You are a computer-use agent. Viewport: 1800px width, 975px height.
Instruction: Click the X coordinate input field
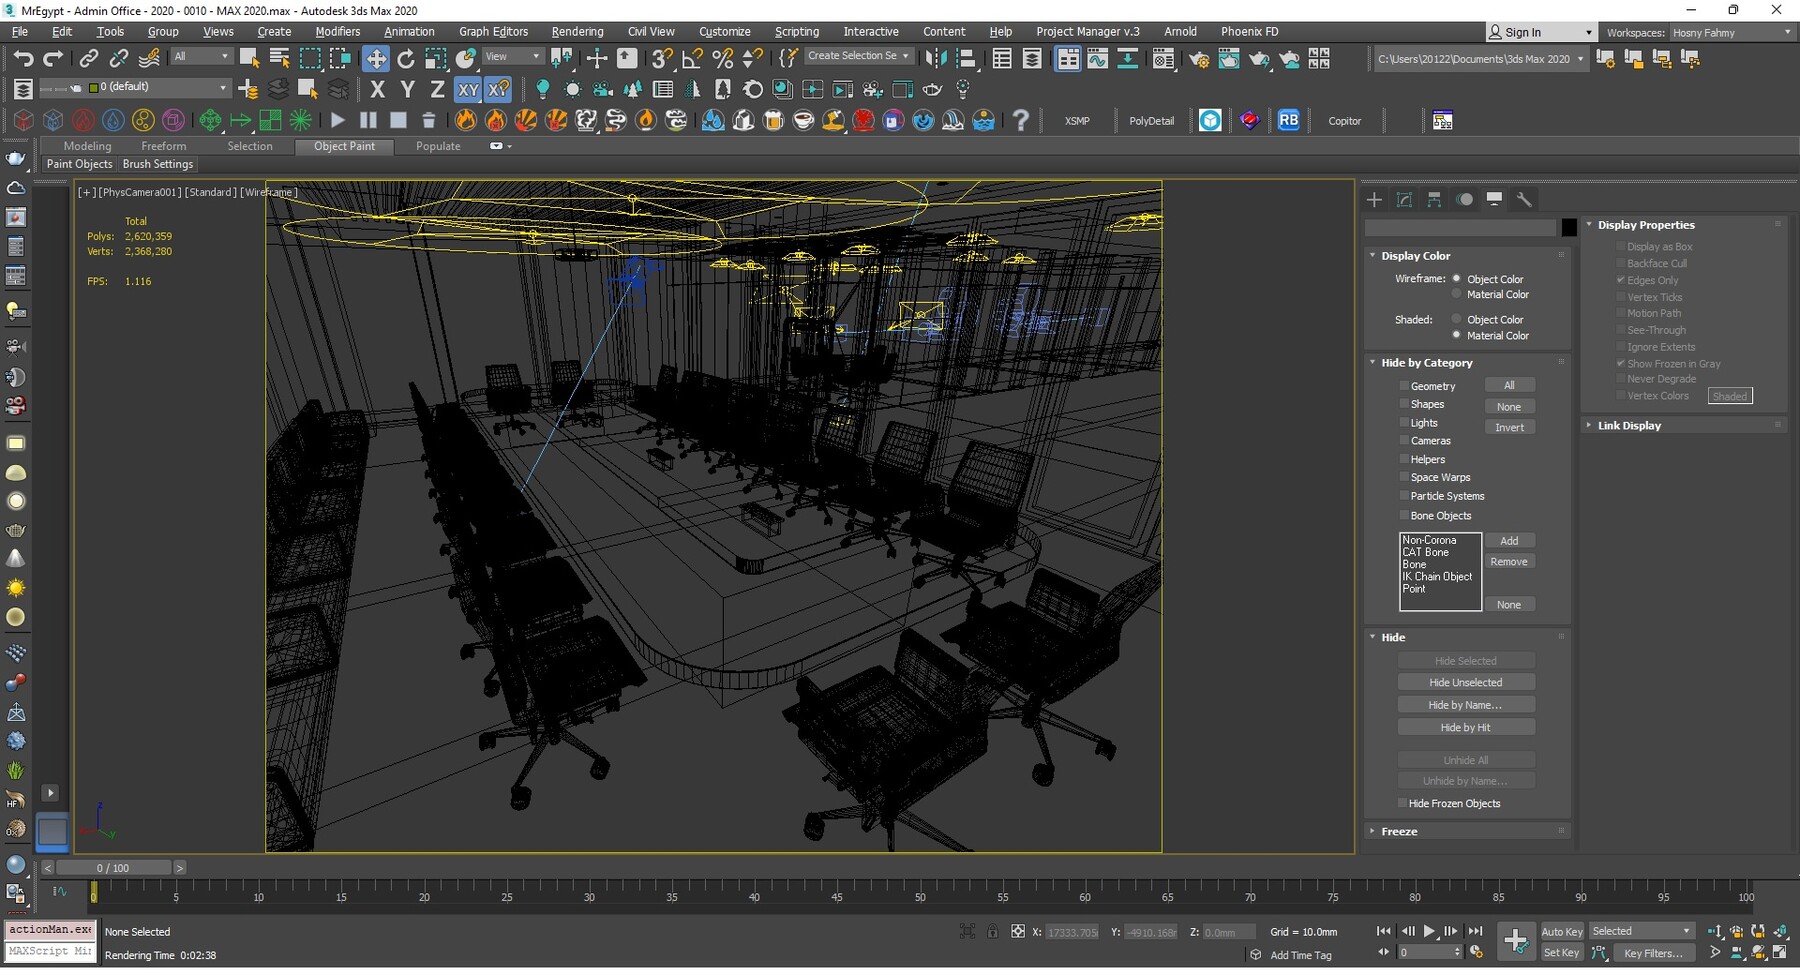tap(1071, 931)
